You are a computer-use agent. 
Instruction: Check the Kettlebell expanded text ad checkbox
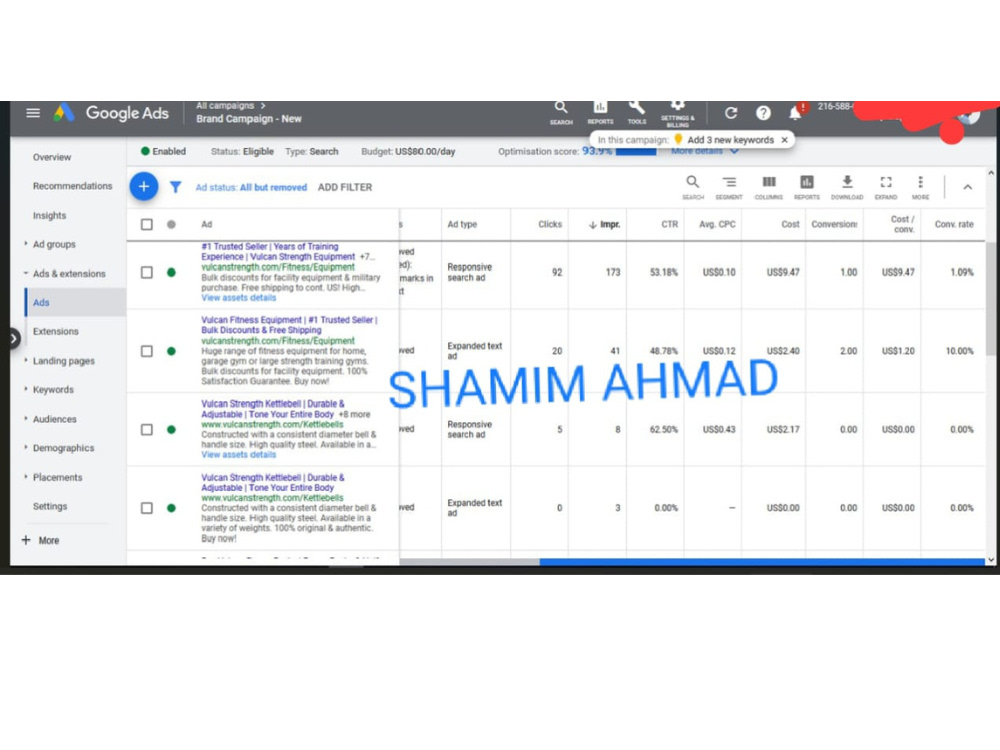point(147,508)
